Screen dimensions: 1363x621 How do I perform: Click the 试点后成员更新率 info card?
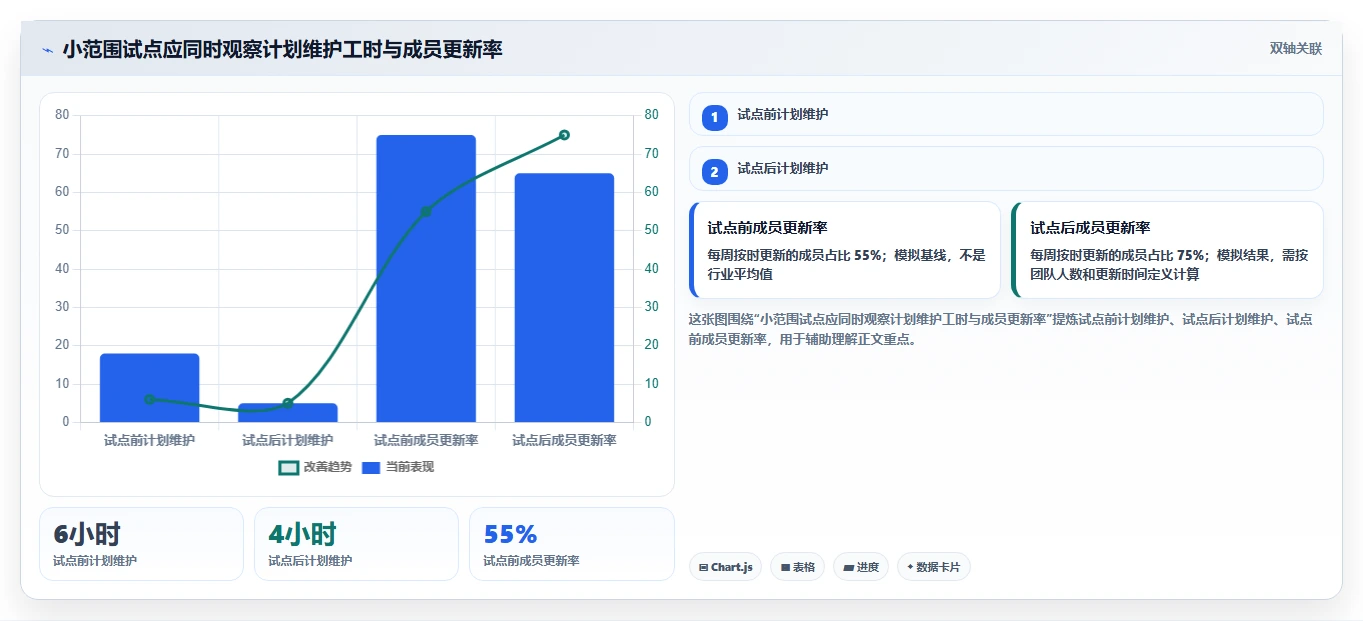pos(1168,250)
